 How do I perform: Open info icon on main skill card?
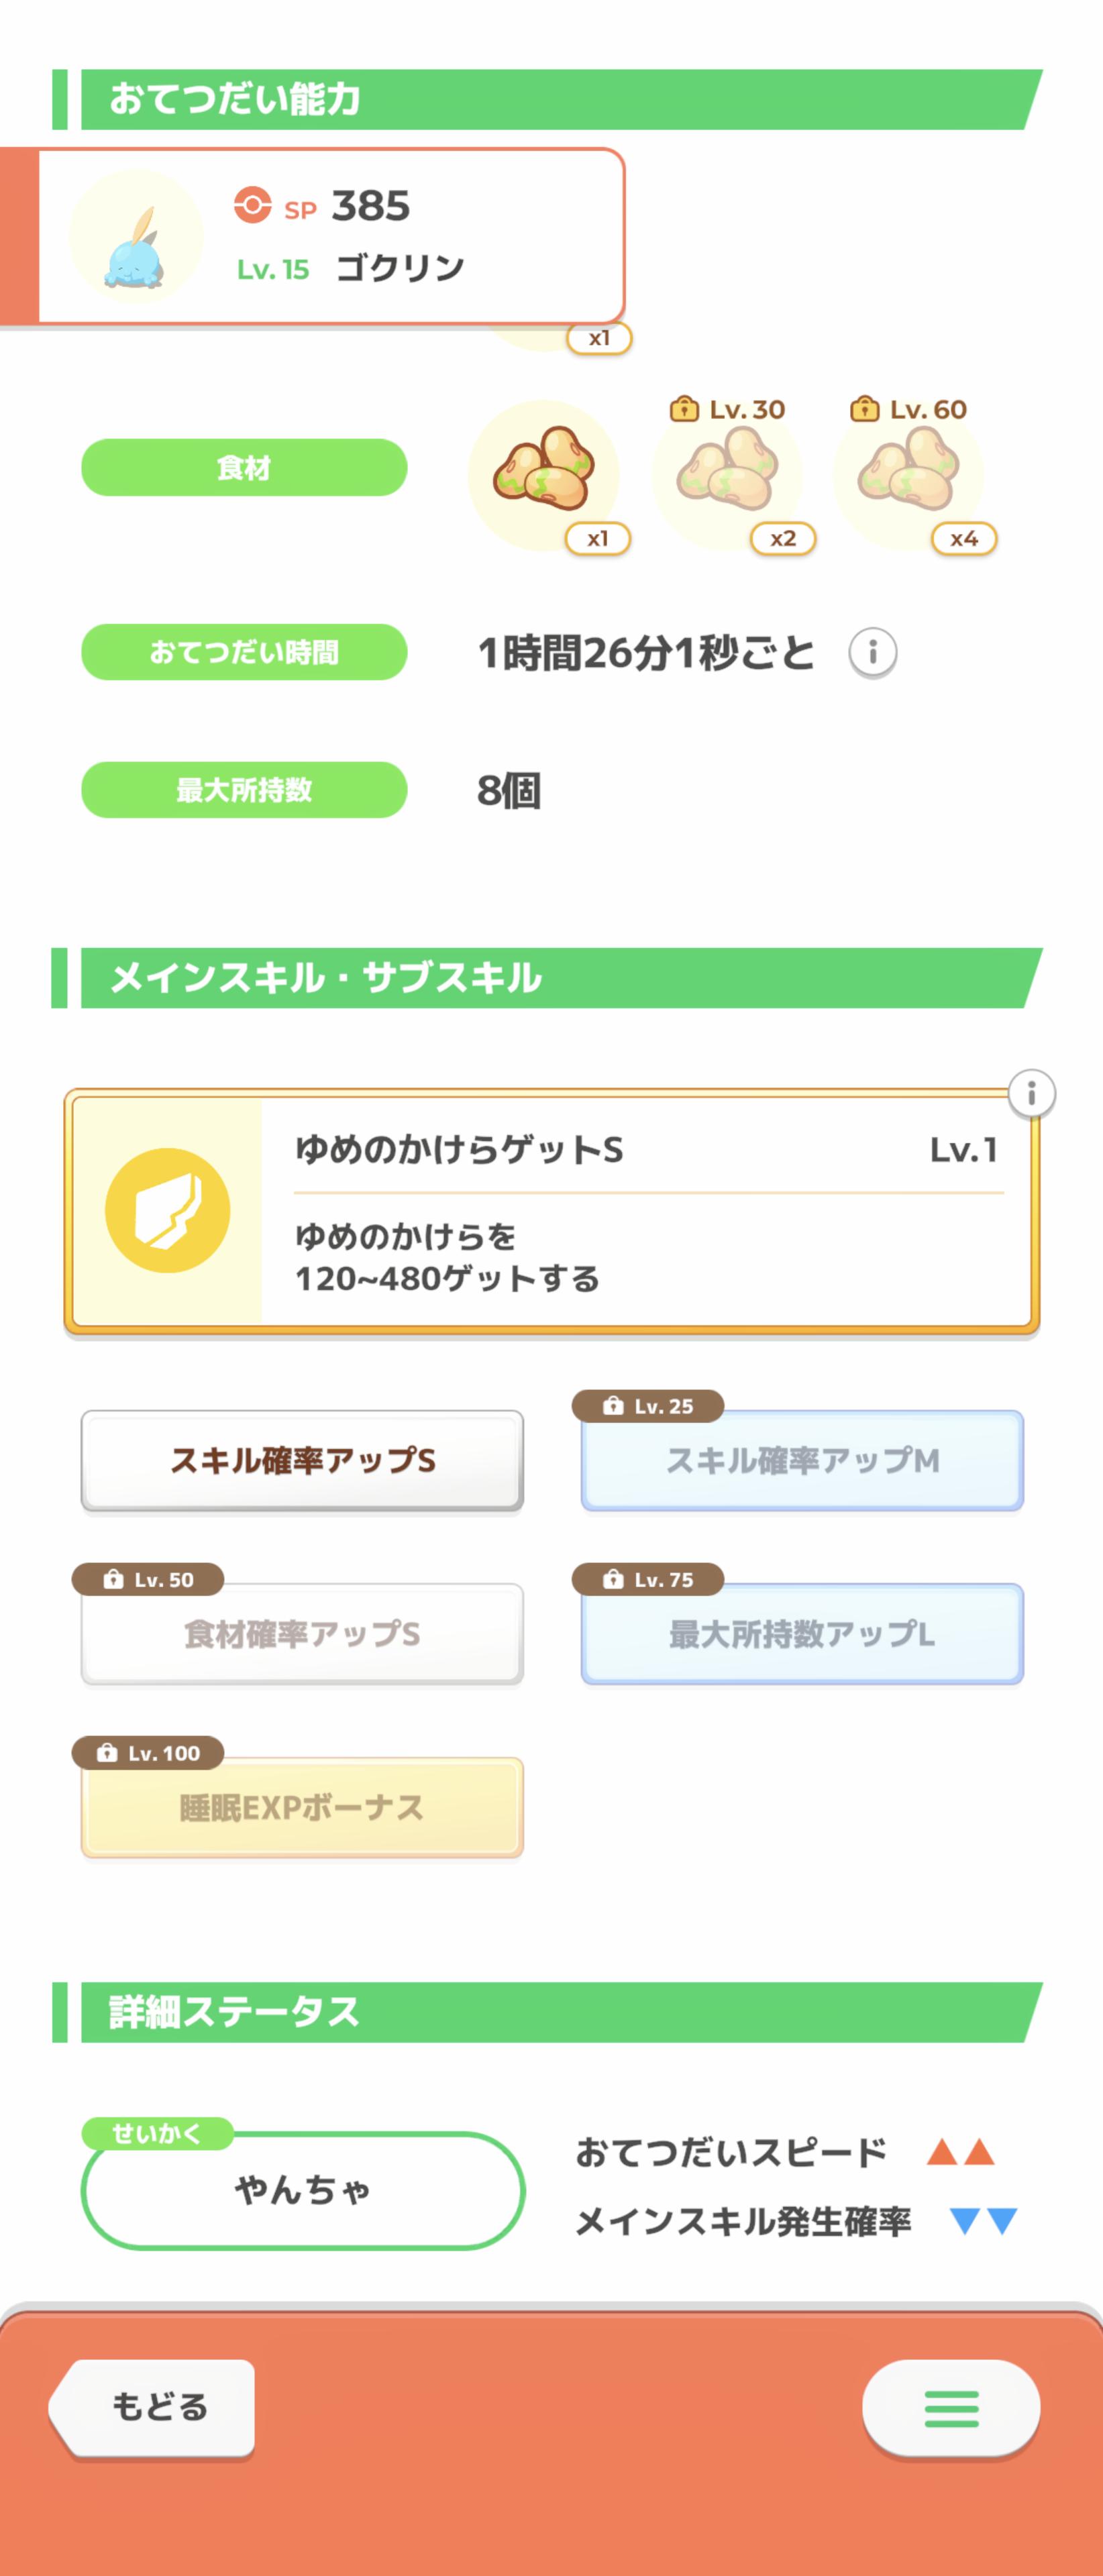(x=1031, y=1093)
